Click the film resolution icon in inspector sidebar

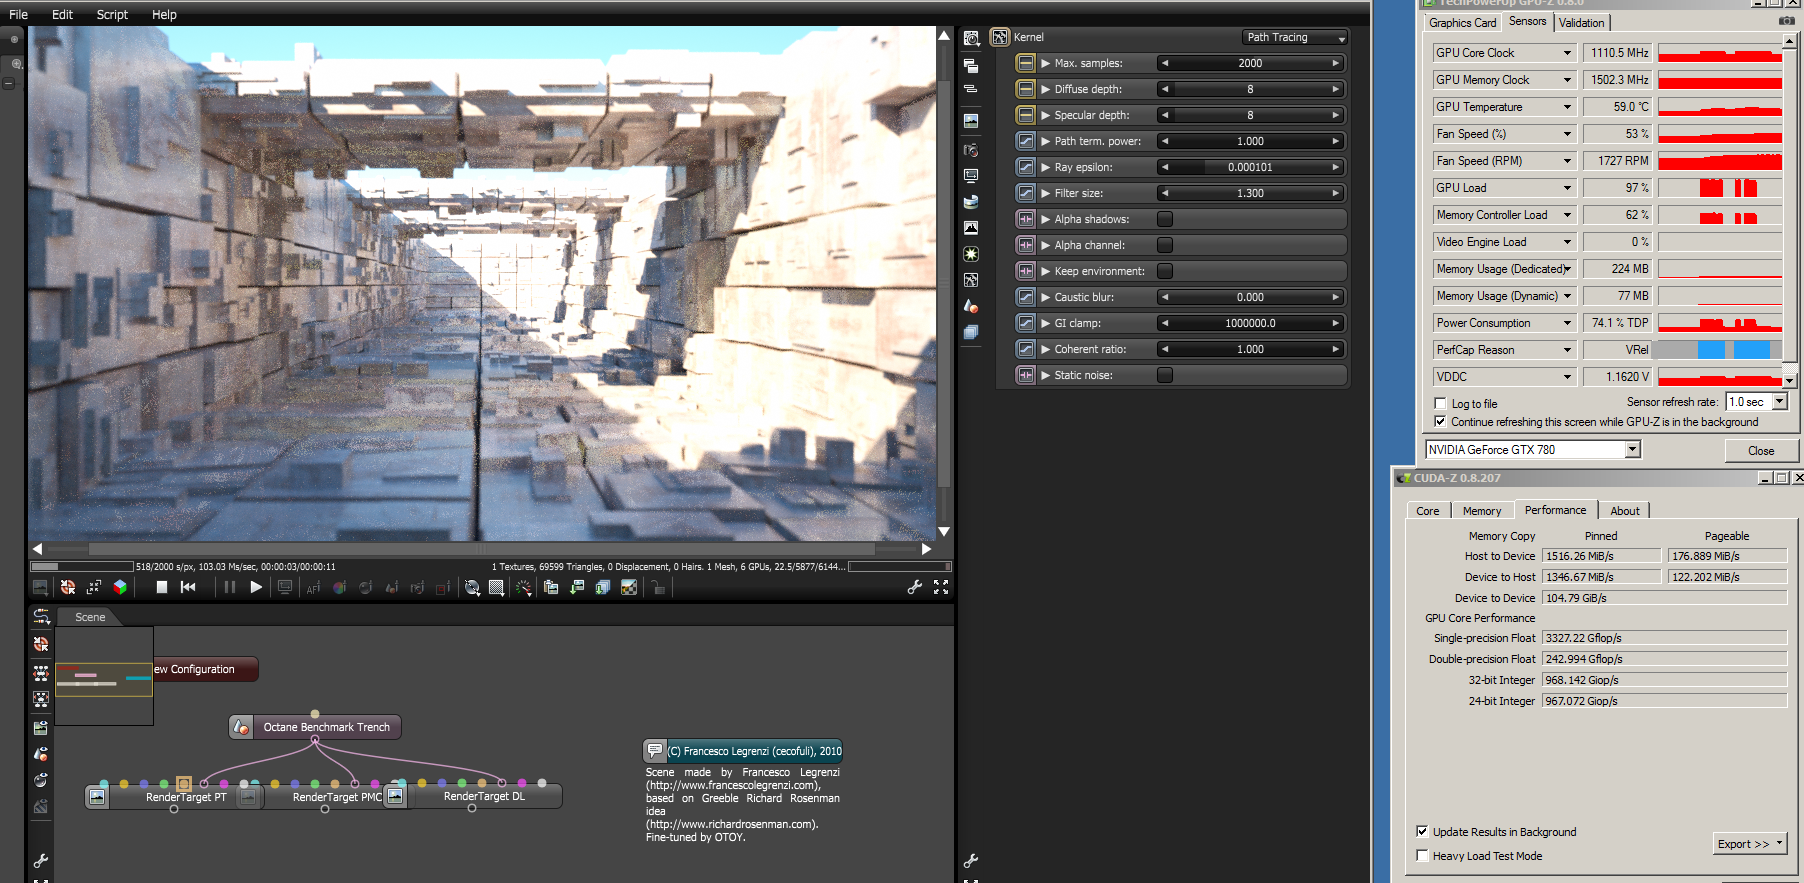coord(971,176)
